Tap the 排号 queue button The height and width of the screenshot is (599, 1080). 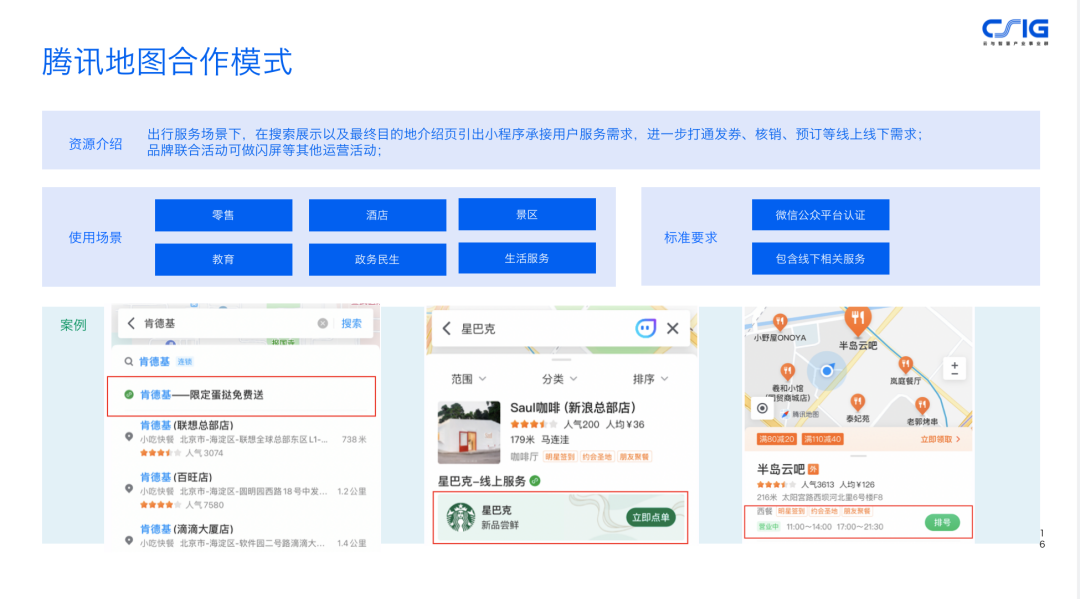(942, 523)
